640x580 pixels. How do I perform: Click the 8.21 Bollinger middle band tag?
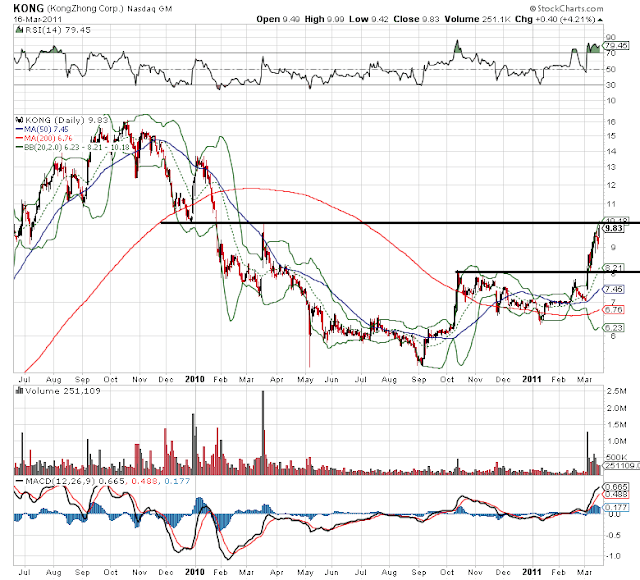pos(614,268)
